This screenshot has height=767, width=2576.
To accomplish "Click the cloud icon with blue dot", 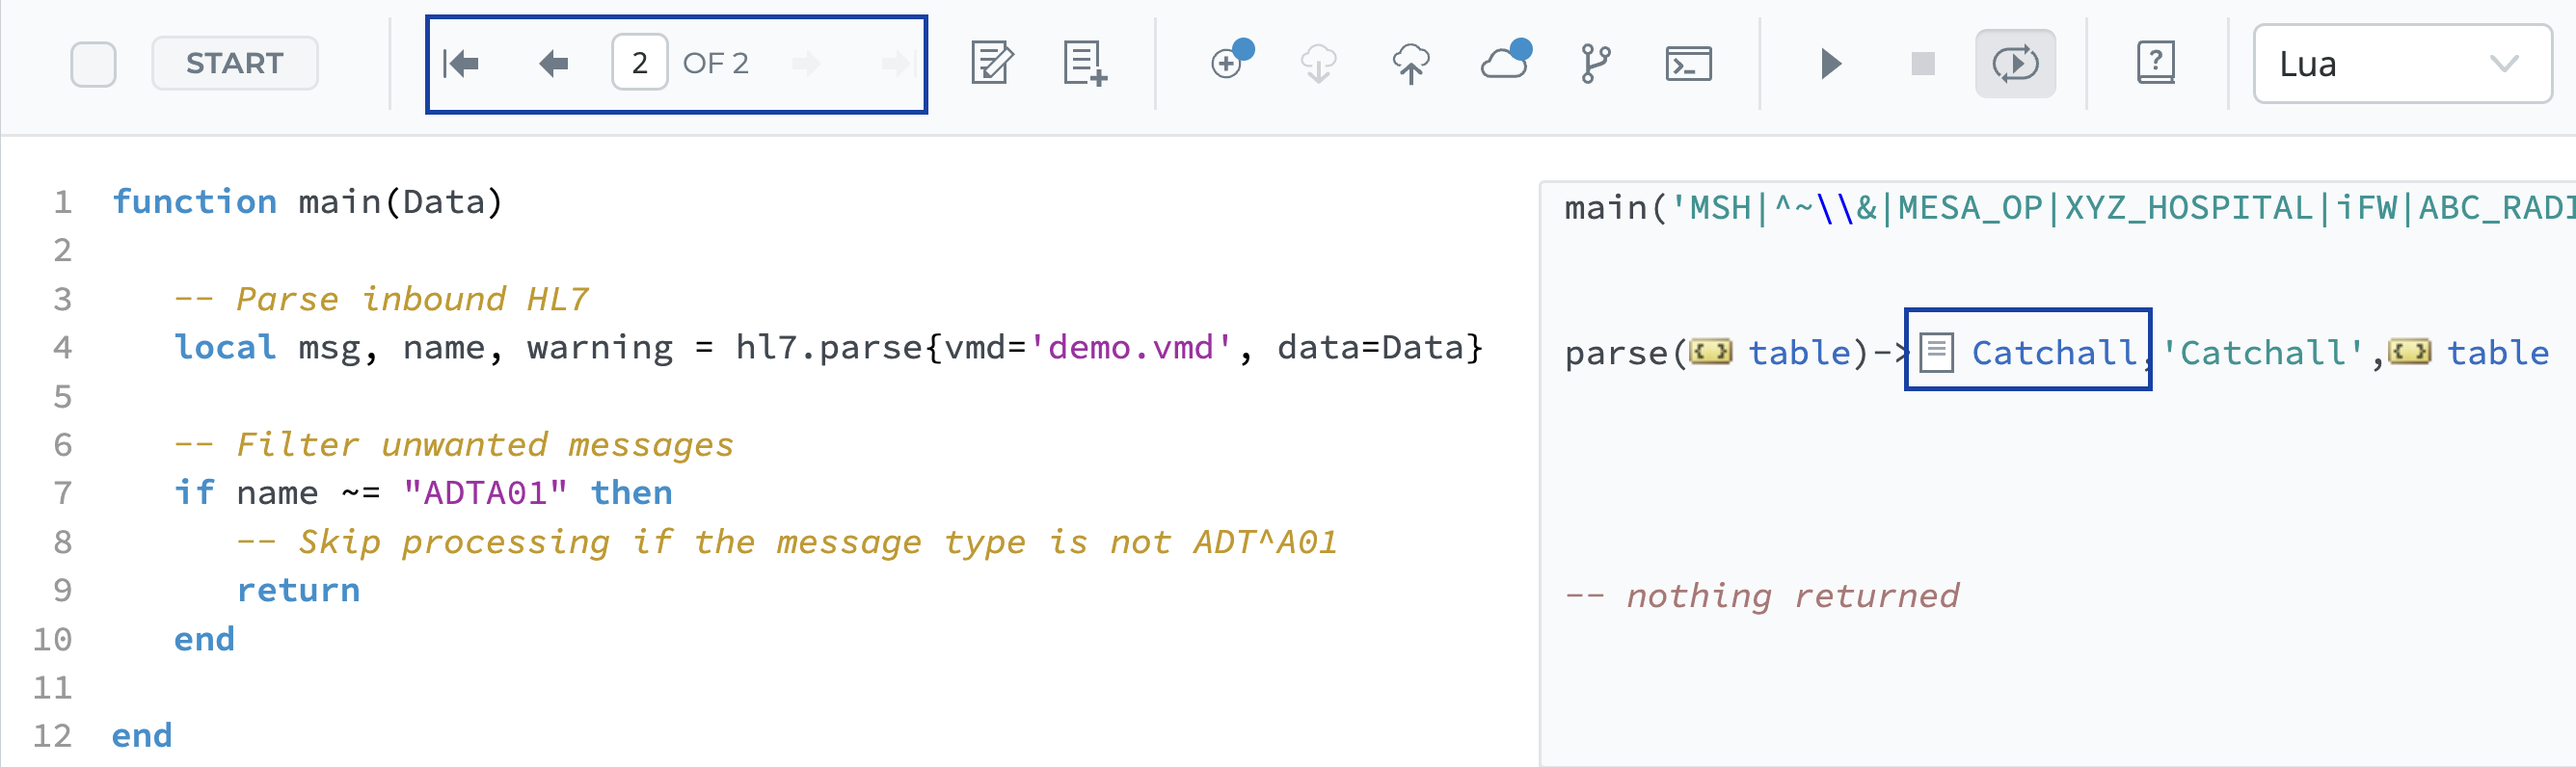I will click(x=1505, y=60).
